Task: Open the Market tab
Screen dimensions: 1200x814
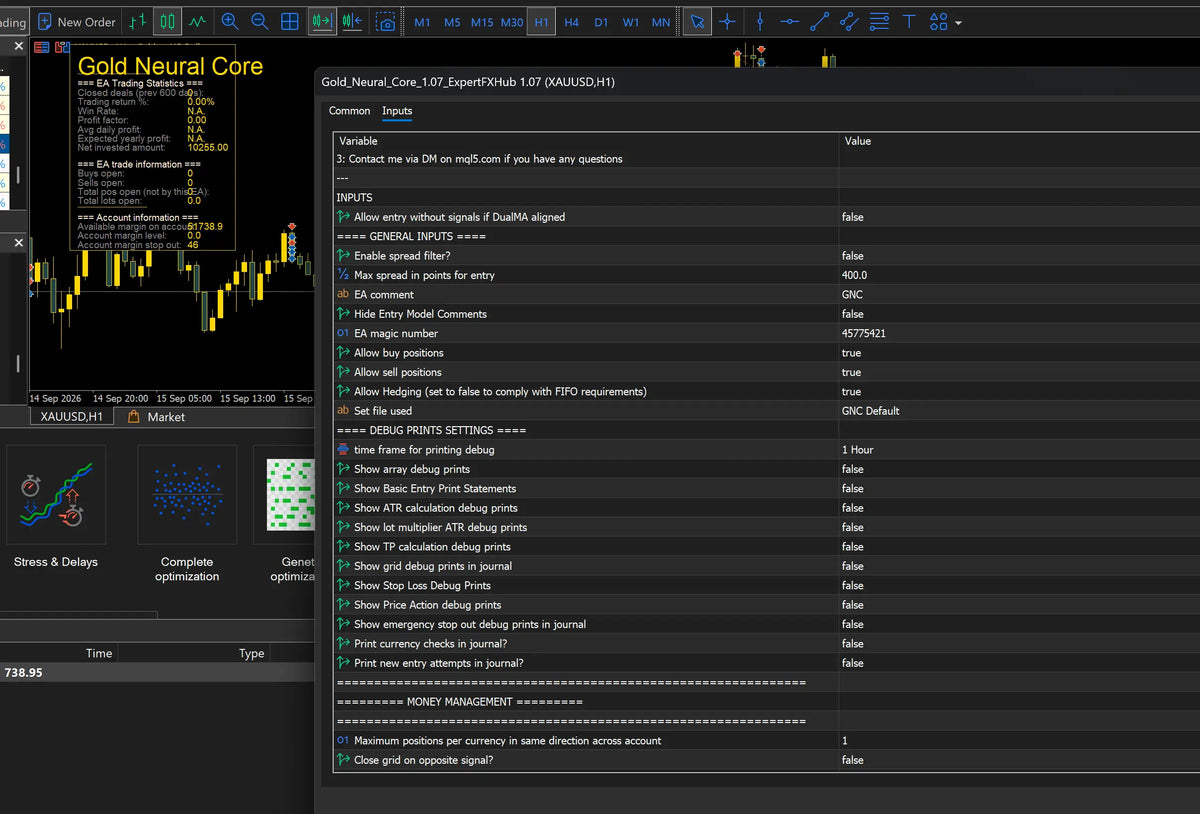Action: click(157, 417)
